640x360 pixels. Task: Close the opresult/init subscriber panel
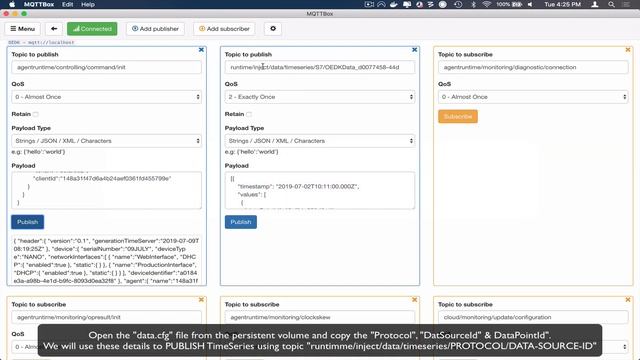click(x=201, y=300)
